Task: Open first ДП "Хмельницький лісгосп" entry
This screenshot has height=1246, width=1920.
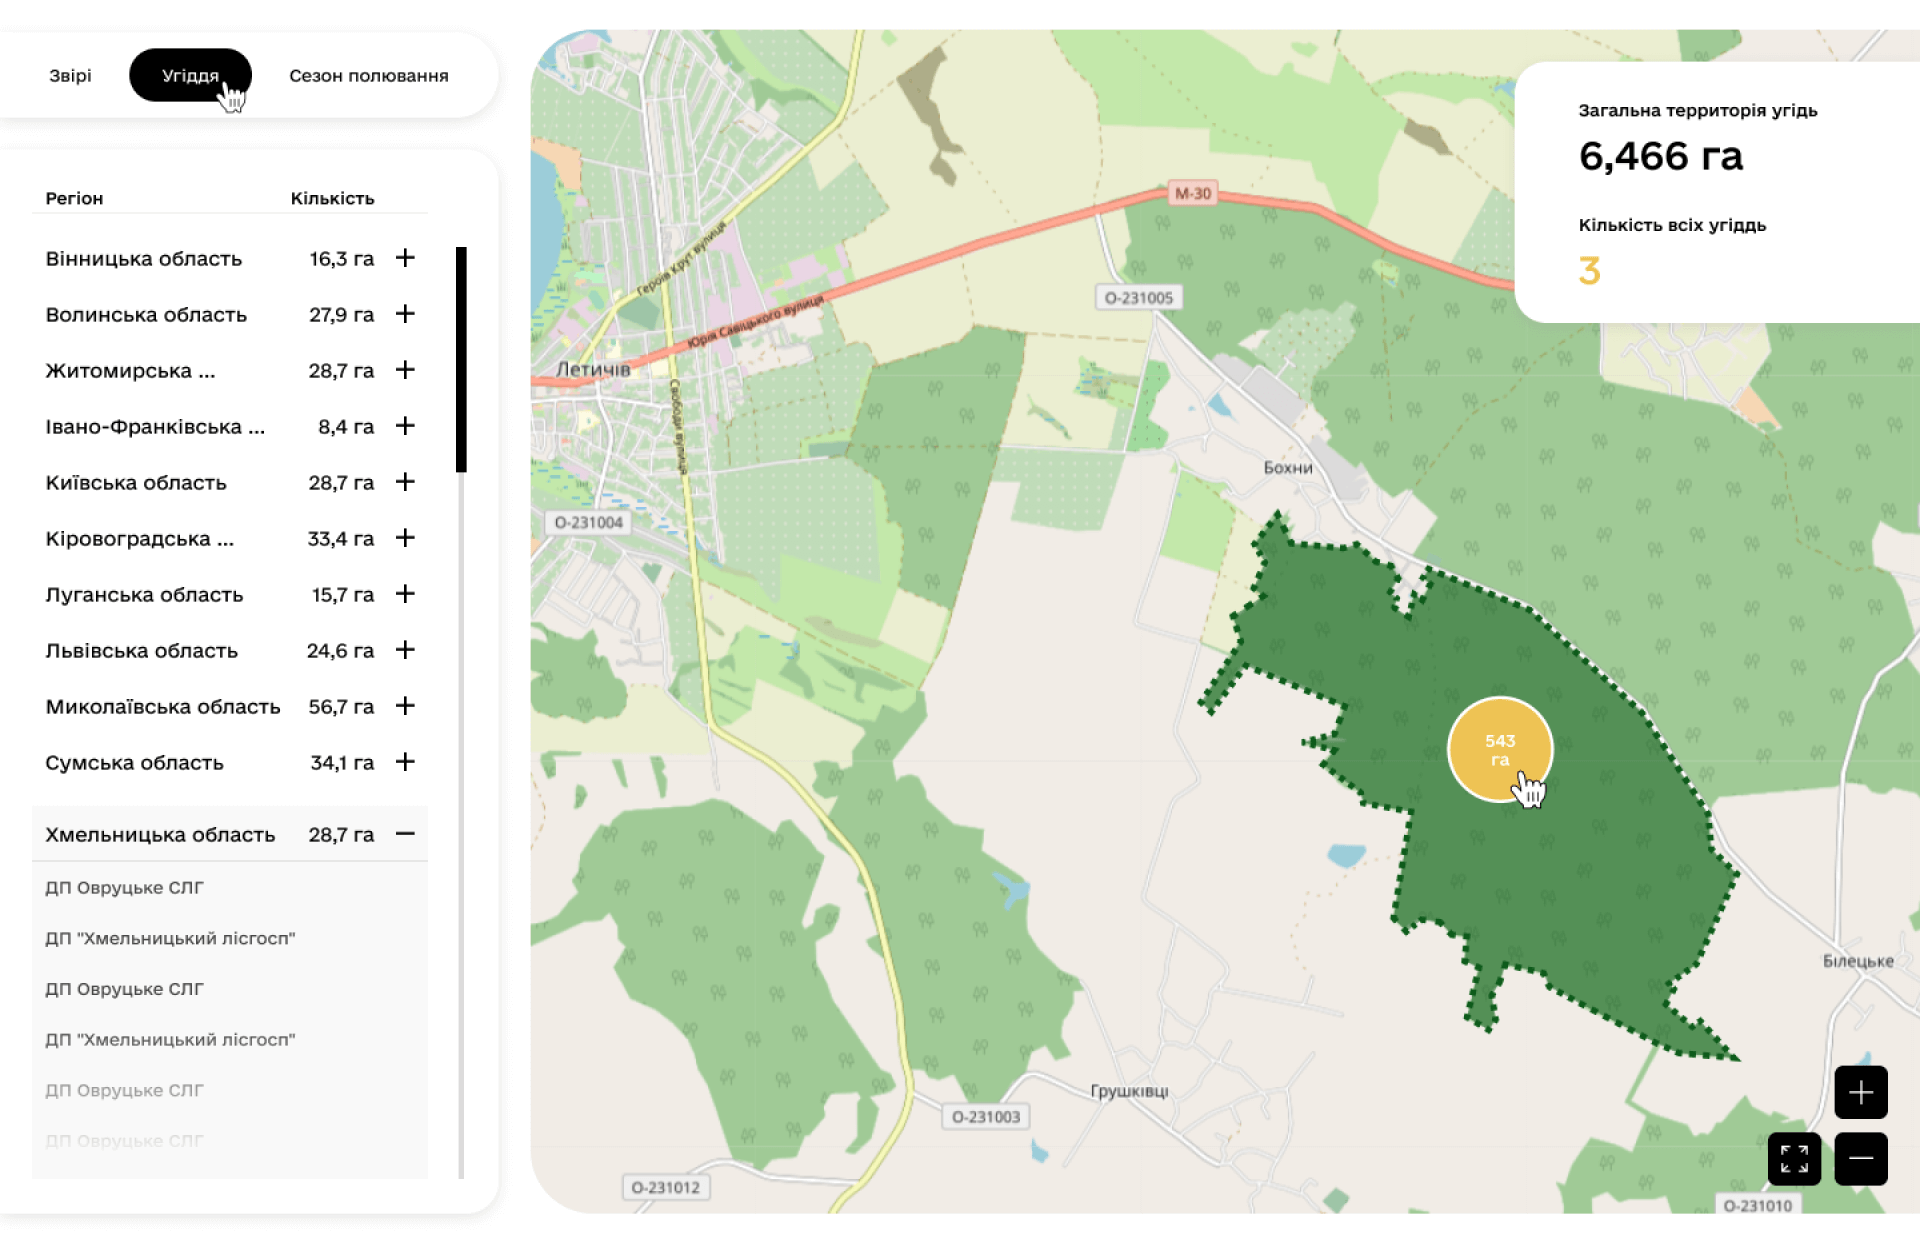Action: [170, 938]
